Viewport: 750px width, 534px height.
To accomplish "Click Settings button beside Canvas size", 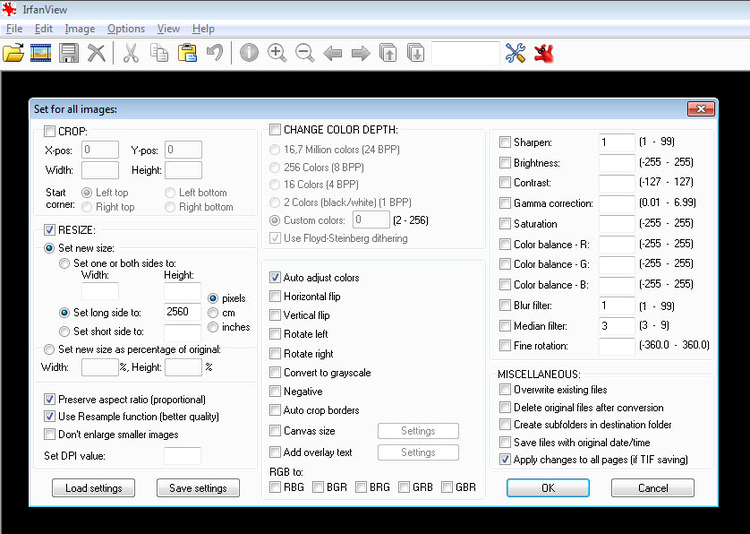I will (x=418, y=431).
